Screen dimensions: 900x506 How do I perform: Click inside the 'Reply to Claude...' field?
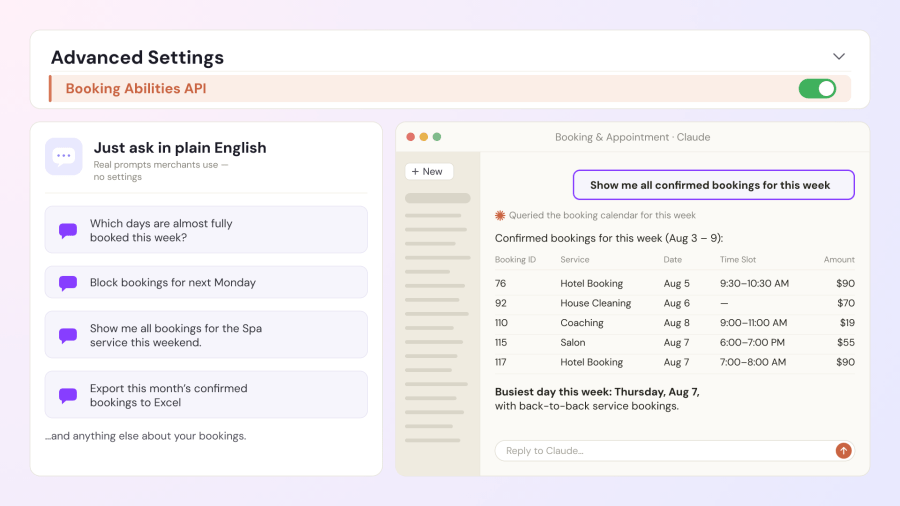(x=665, y=451)
